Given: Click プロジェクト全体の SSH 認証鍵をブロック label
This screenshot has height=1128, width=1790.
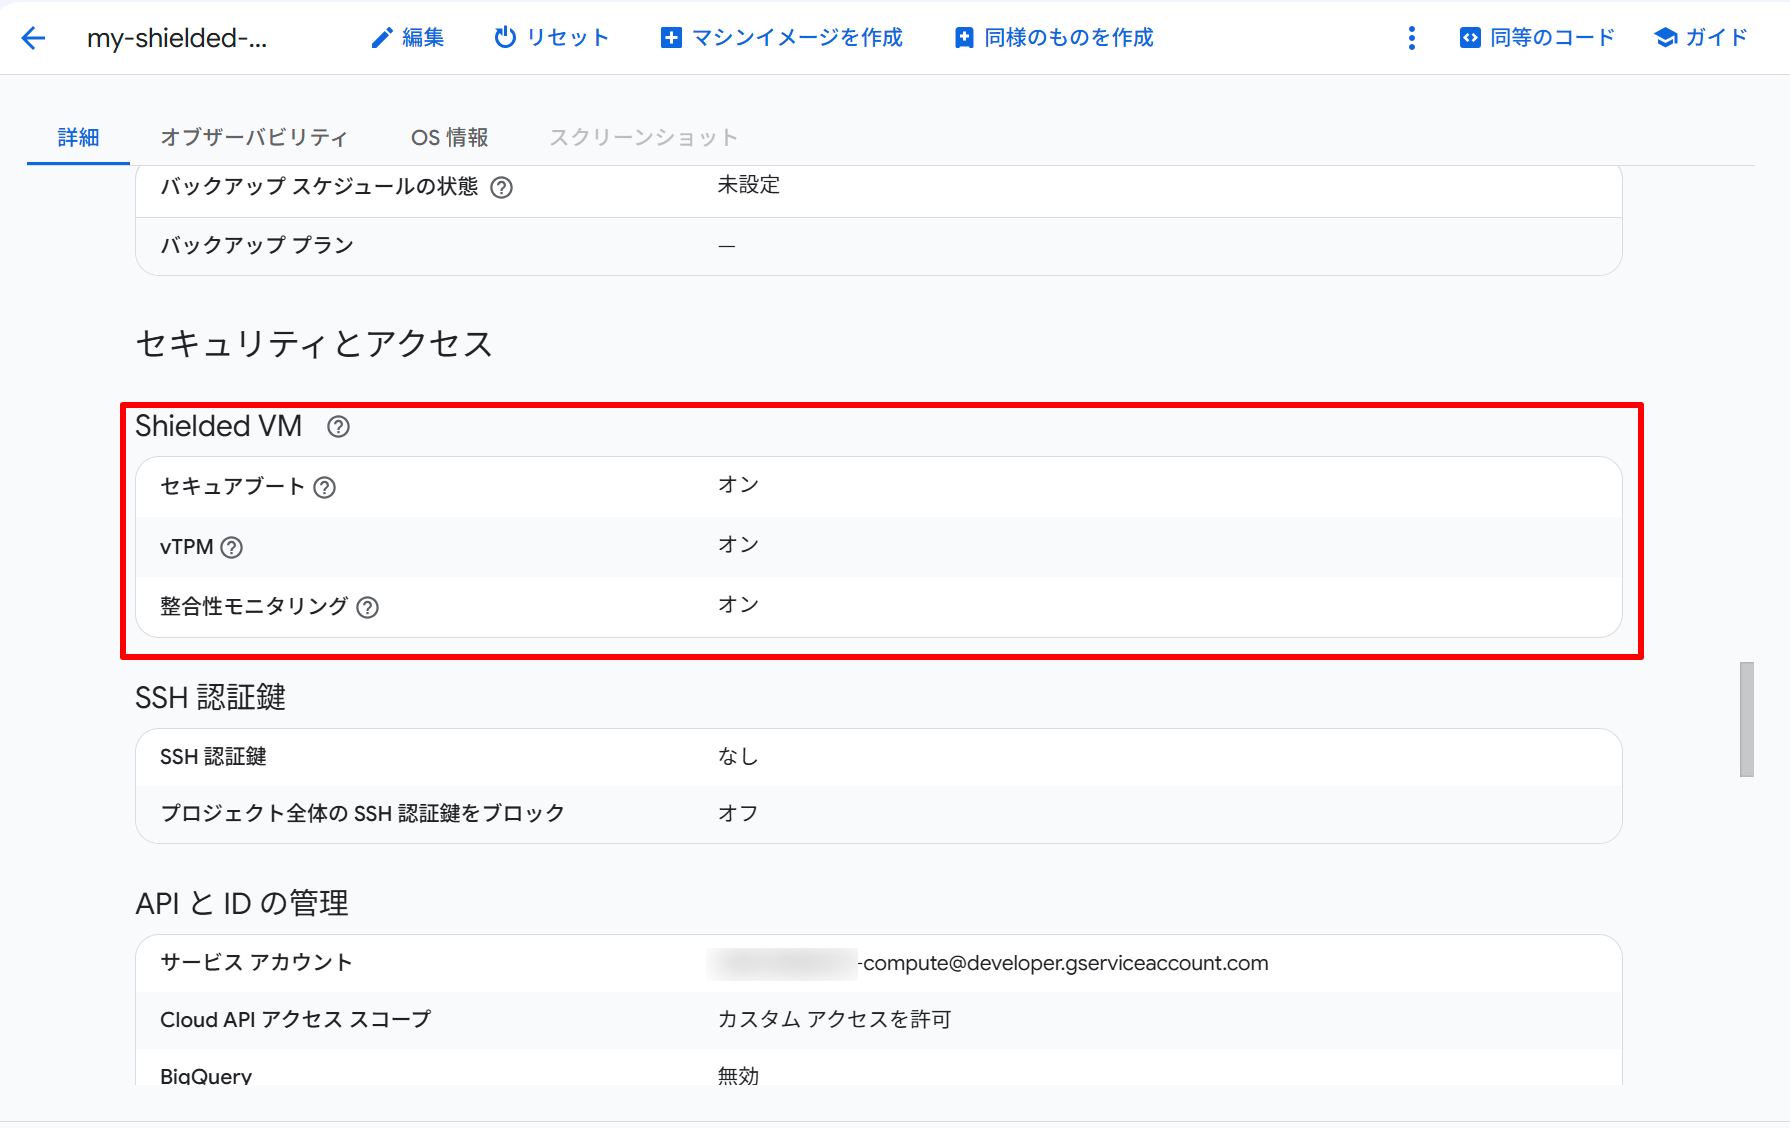Looking at the screenshot, I should point(362,814).
